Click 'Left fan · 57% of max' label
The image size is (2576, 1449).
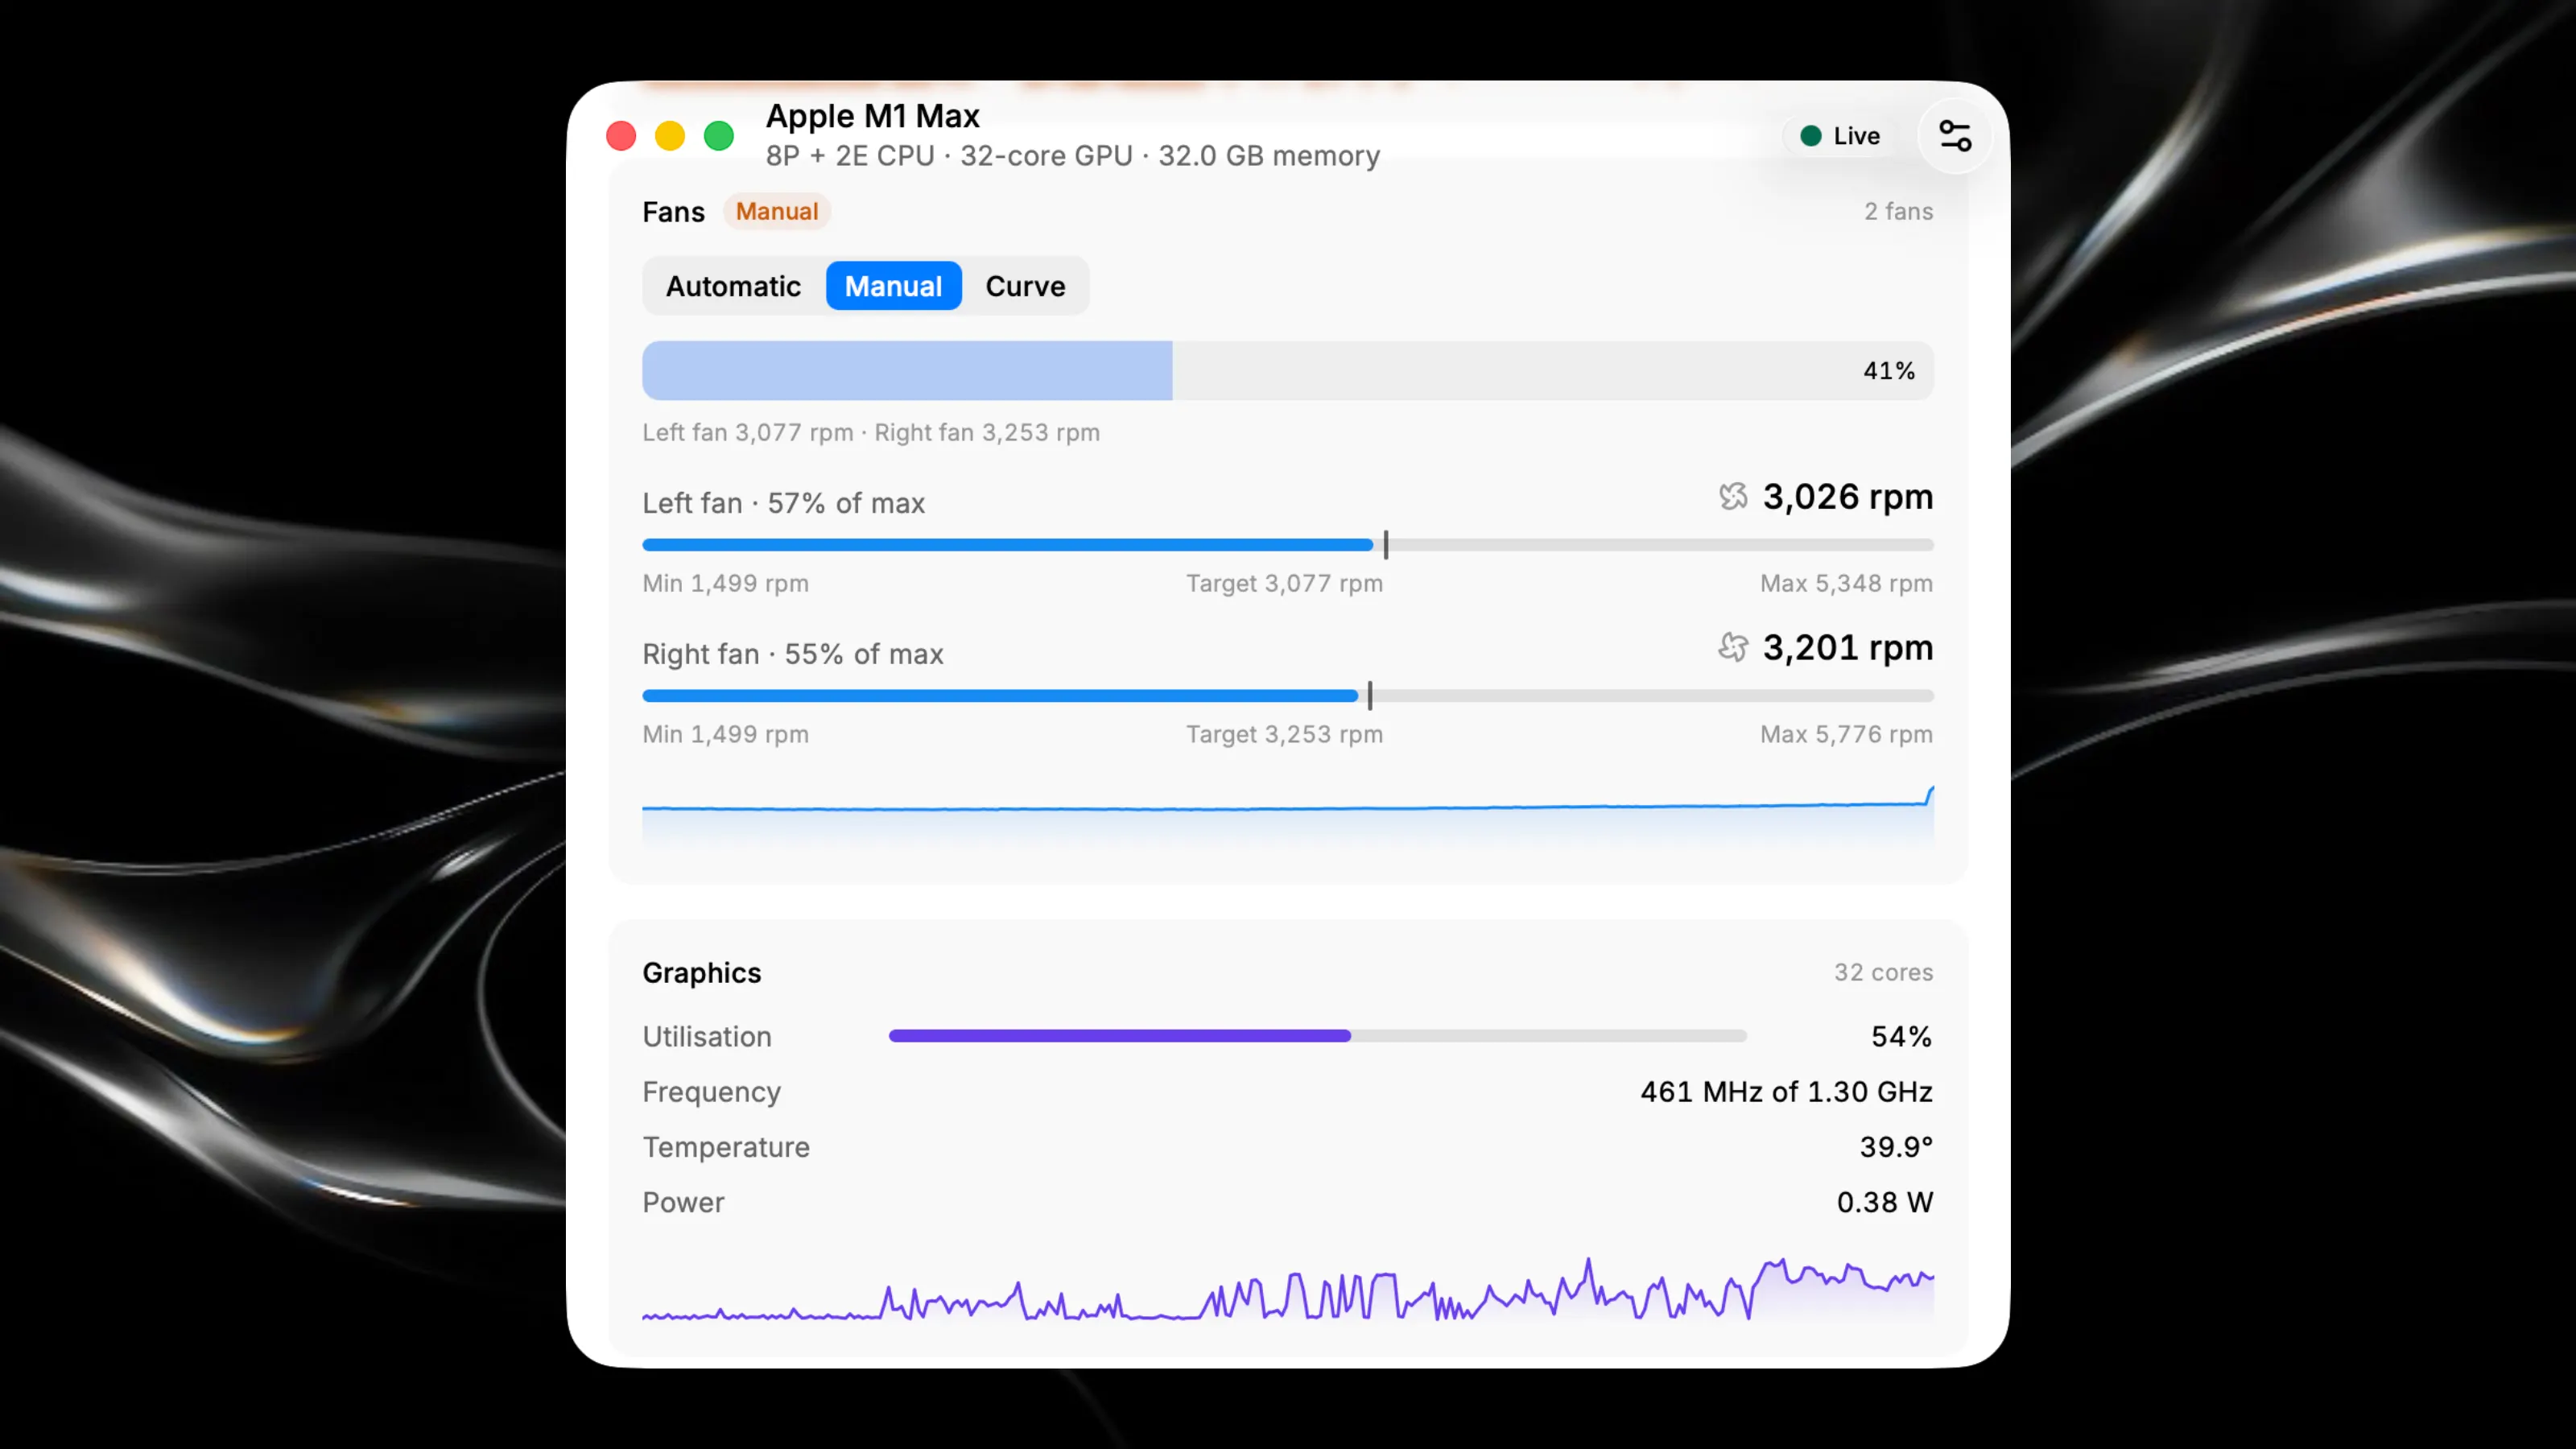pos(784,503)
